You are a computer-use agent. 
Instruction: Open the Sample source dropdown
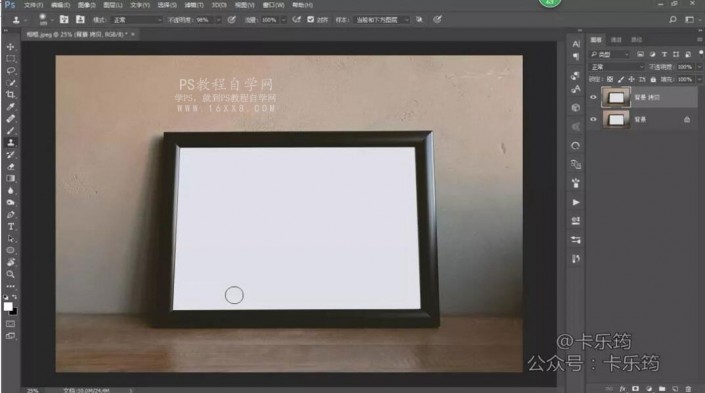pyautogui.click(x=382, y=20)
